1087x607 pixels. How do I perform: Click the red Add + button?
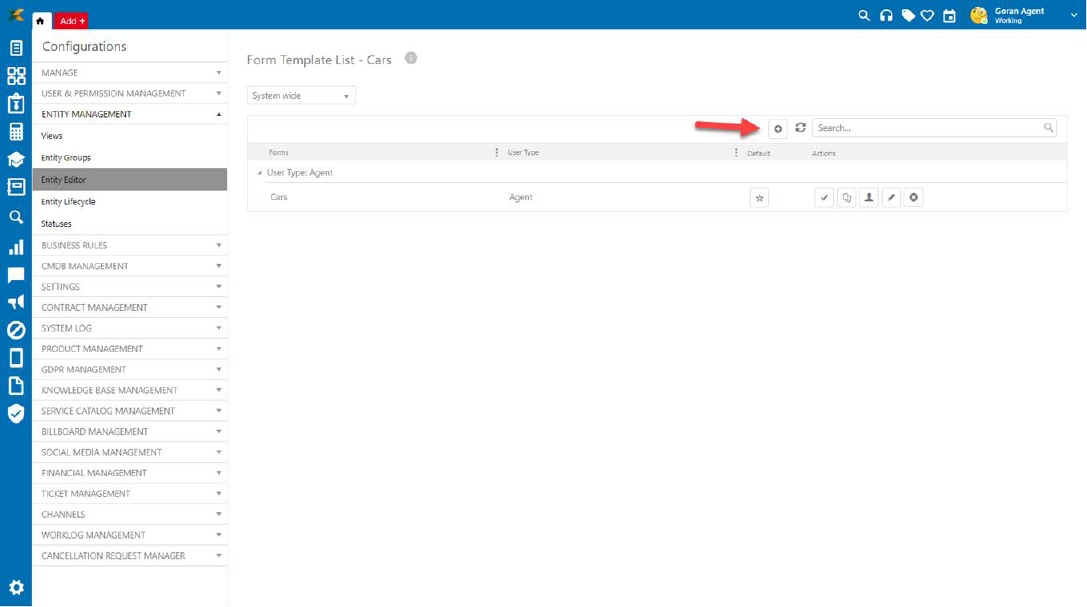(x=72, y=21)
